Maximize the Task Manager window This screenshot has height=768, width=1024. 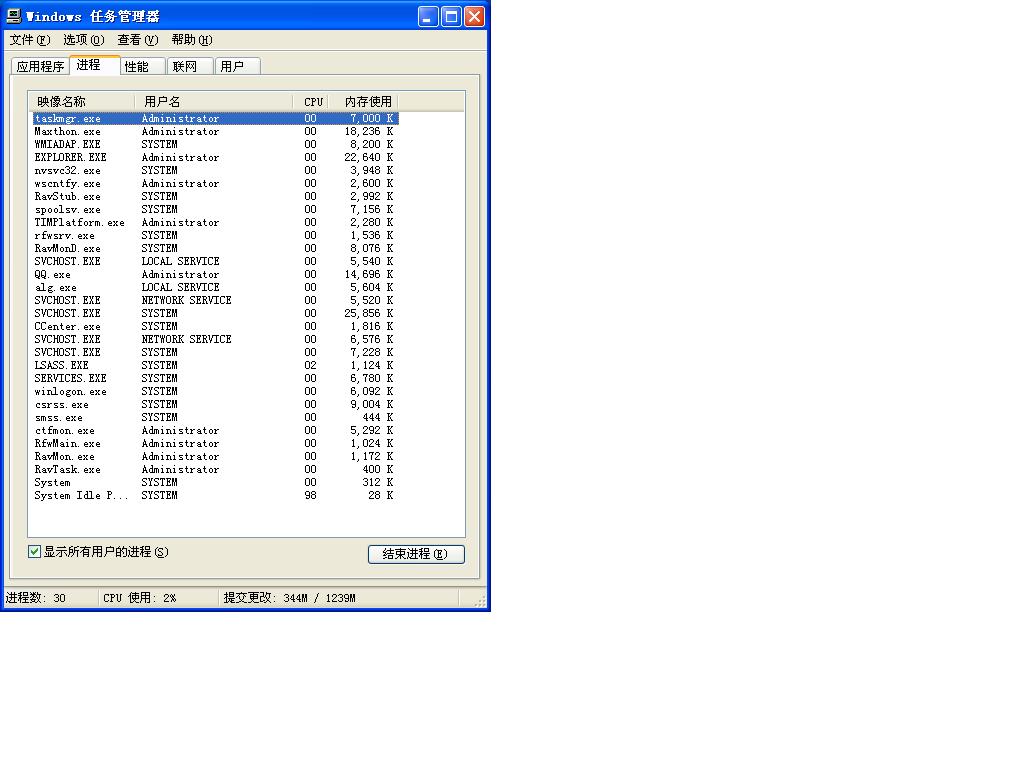click(451, 16)
